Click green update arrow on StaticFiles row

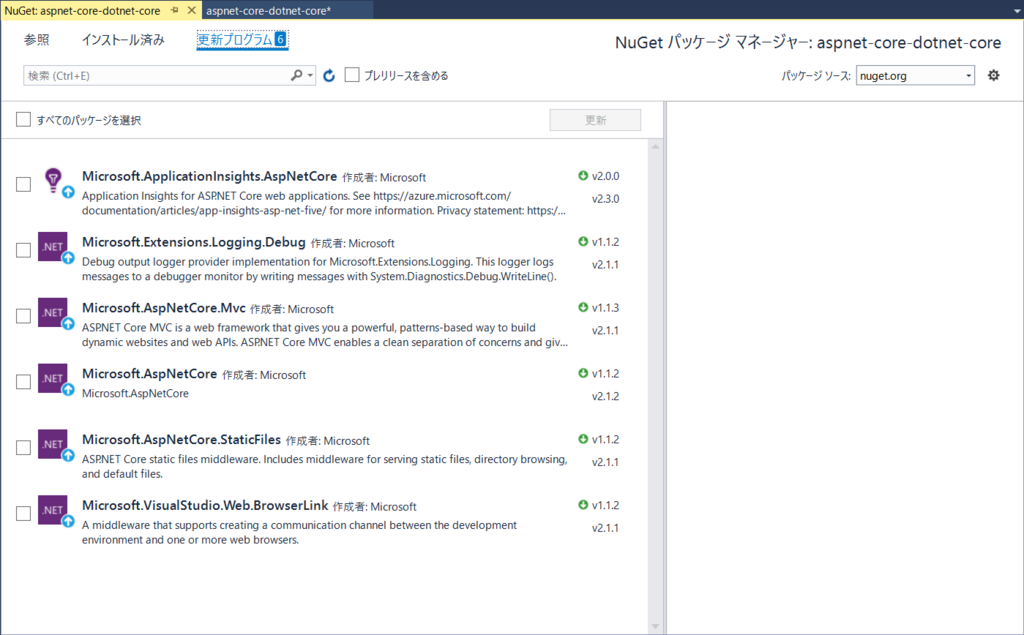[583, 439]
